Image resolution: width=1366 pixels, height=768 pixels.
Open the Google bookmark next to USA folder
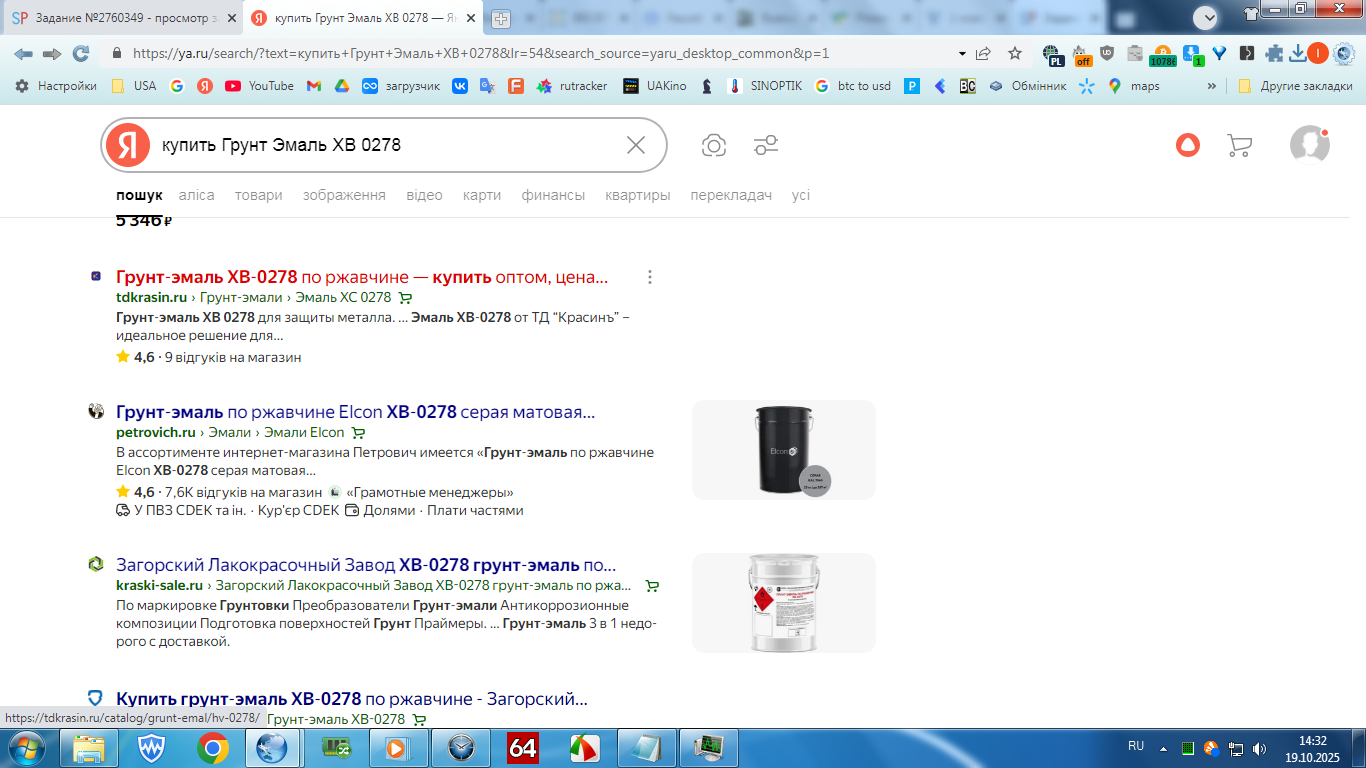click(177, 86)
